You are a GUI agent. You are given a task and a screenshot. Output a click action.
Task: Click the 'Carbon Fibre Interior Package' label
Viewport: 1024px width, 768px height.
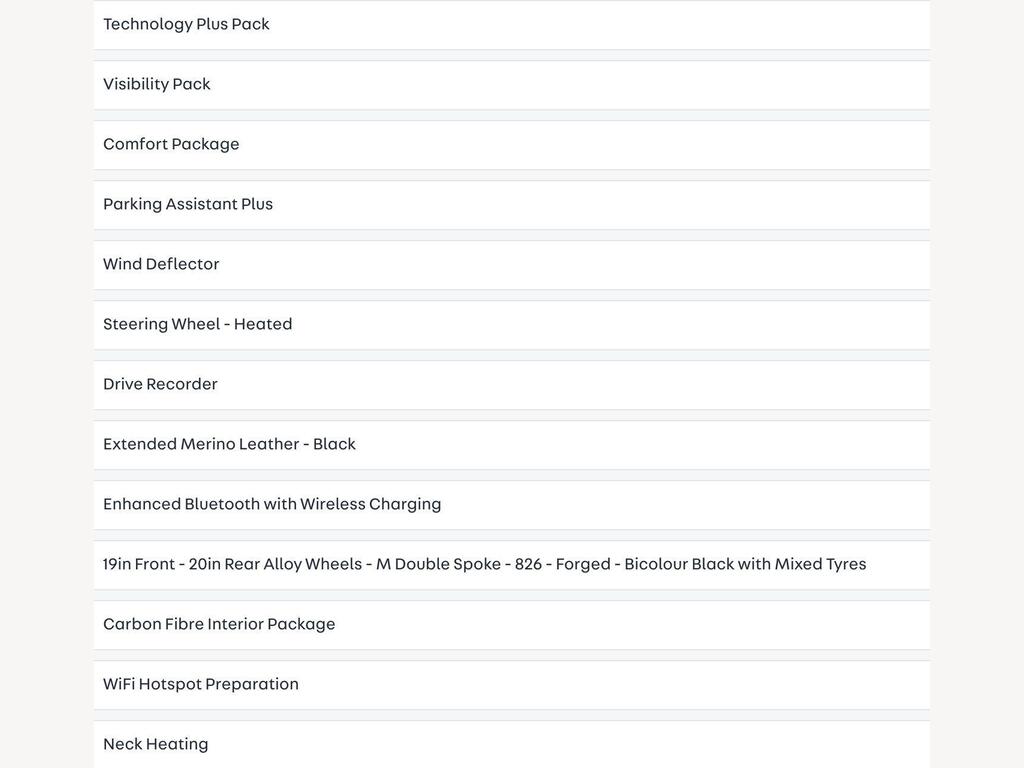click(219, 624)
